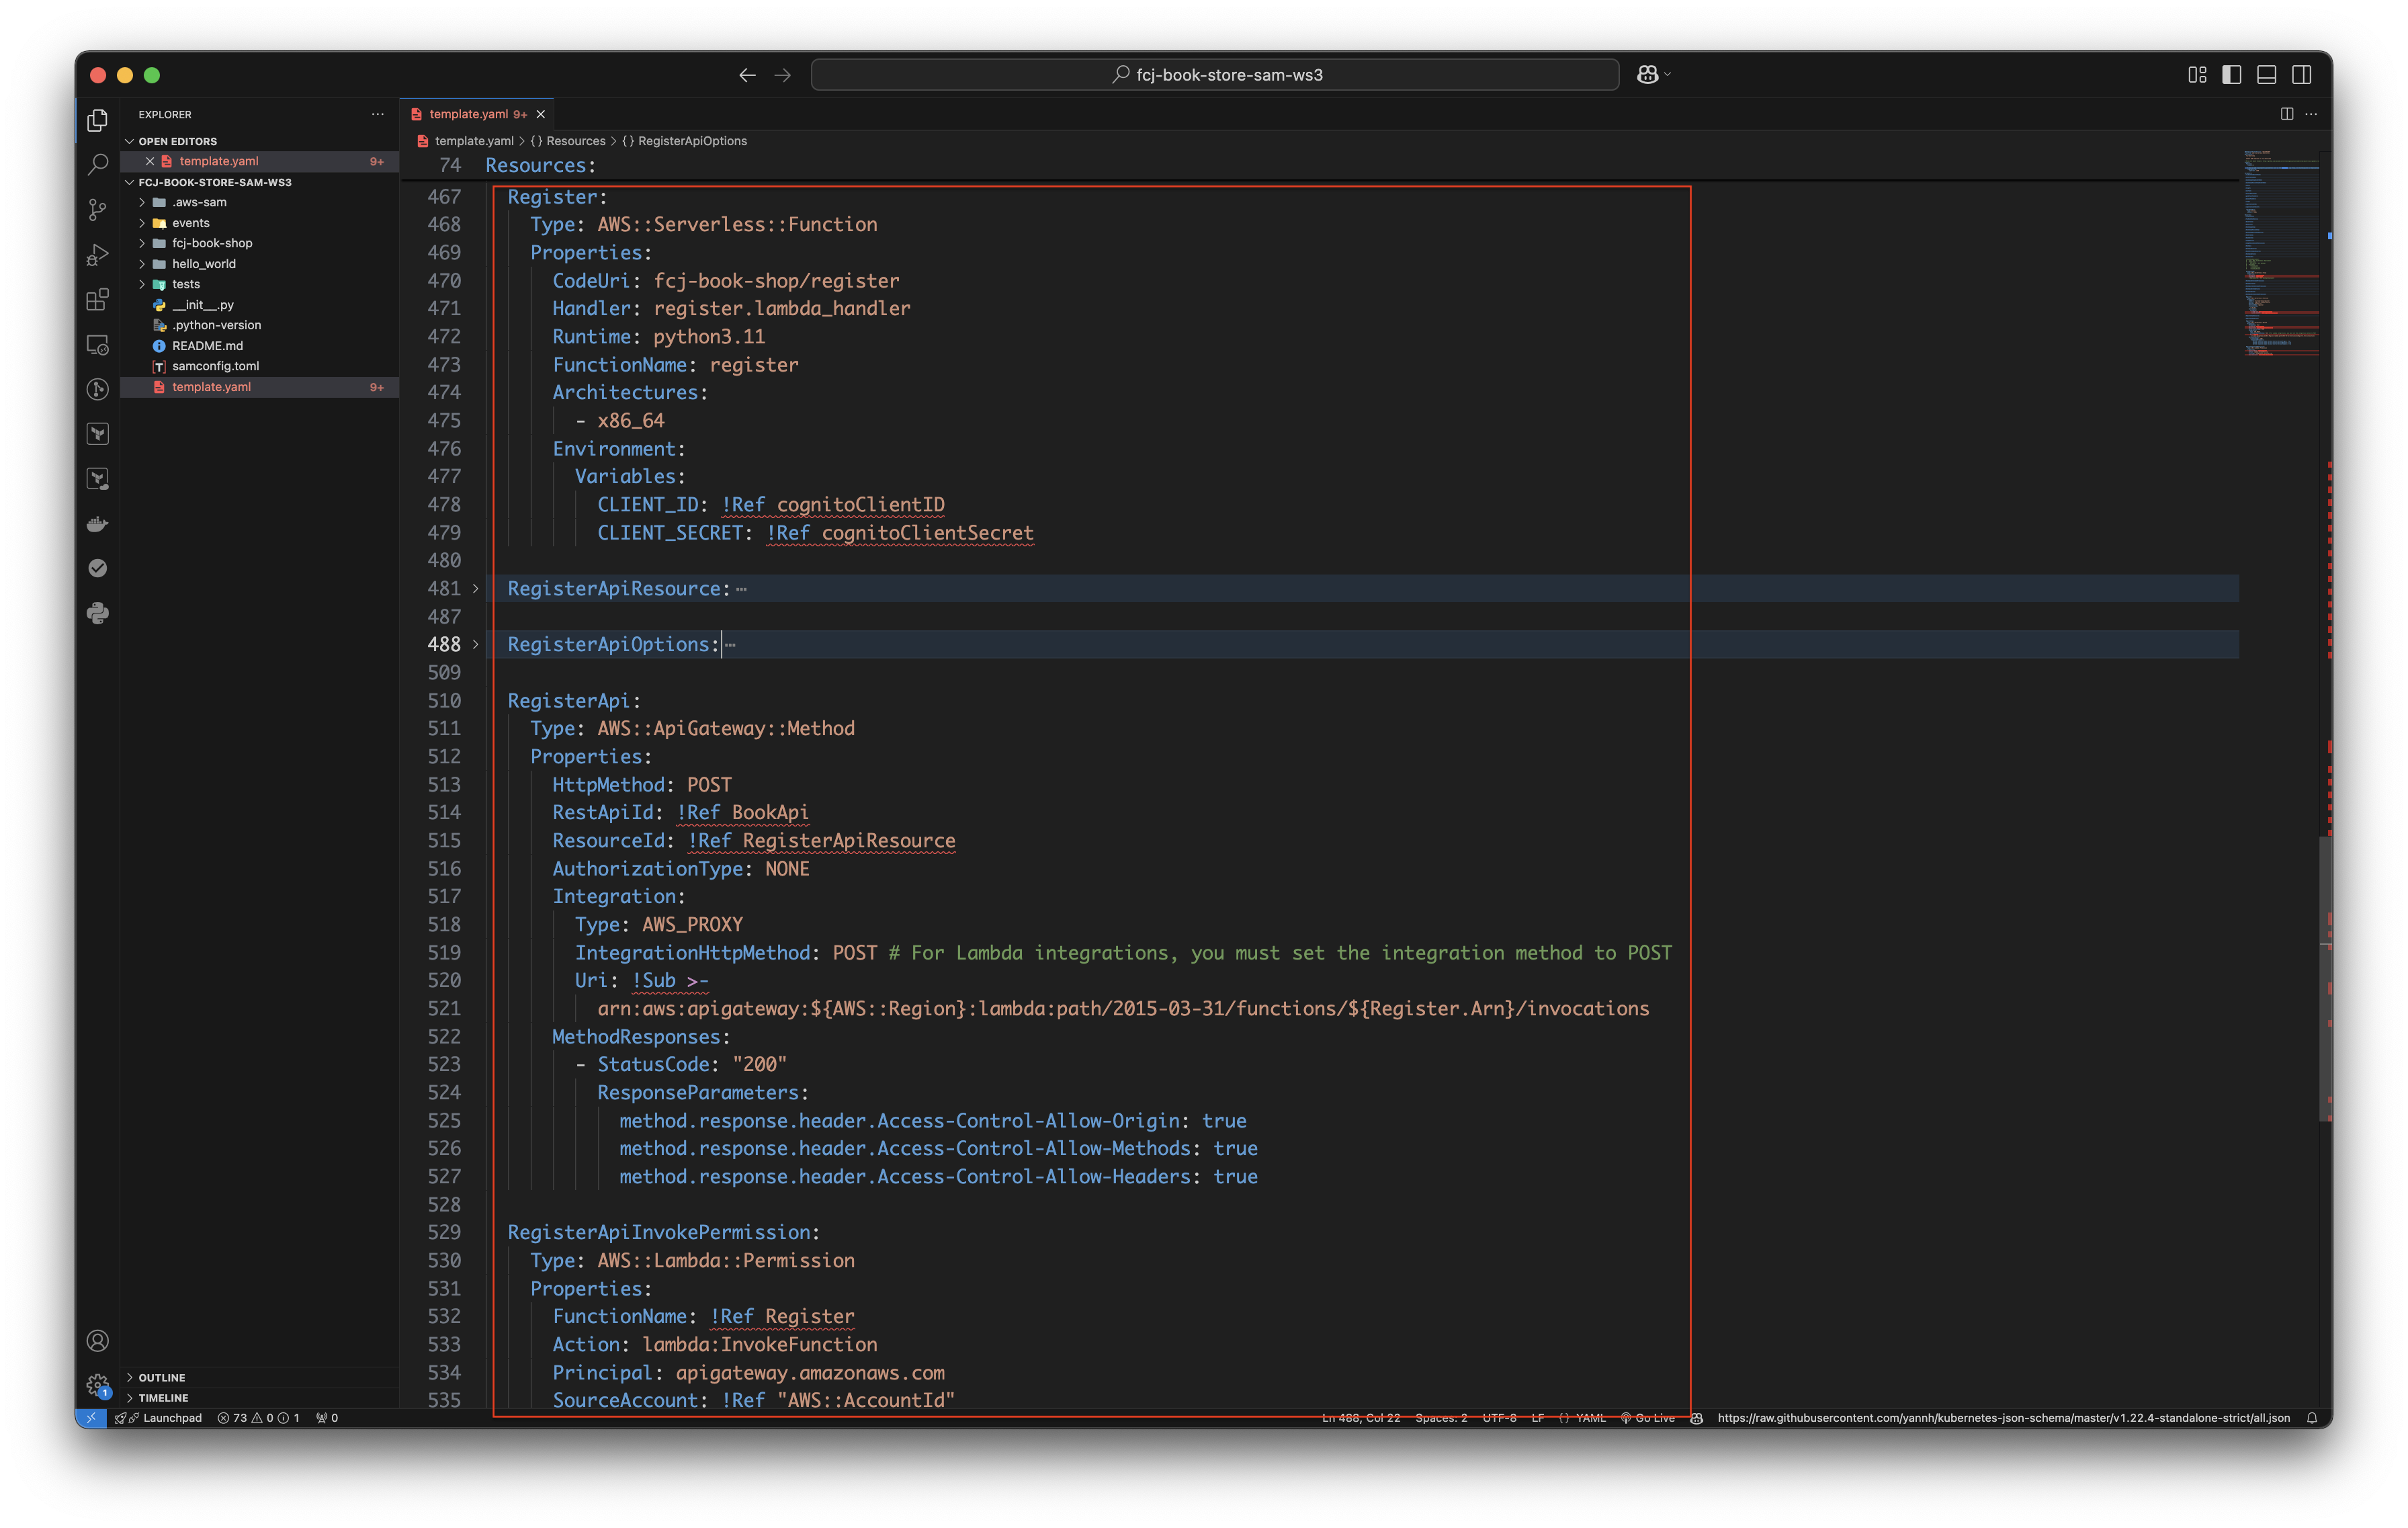Viewport: 2408px width, 1528px height.
Task: Collapse the FCJ-BOOK-STORE-SAM-WS3 folder section
Action: (x=129, y=182)
